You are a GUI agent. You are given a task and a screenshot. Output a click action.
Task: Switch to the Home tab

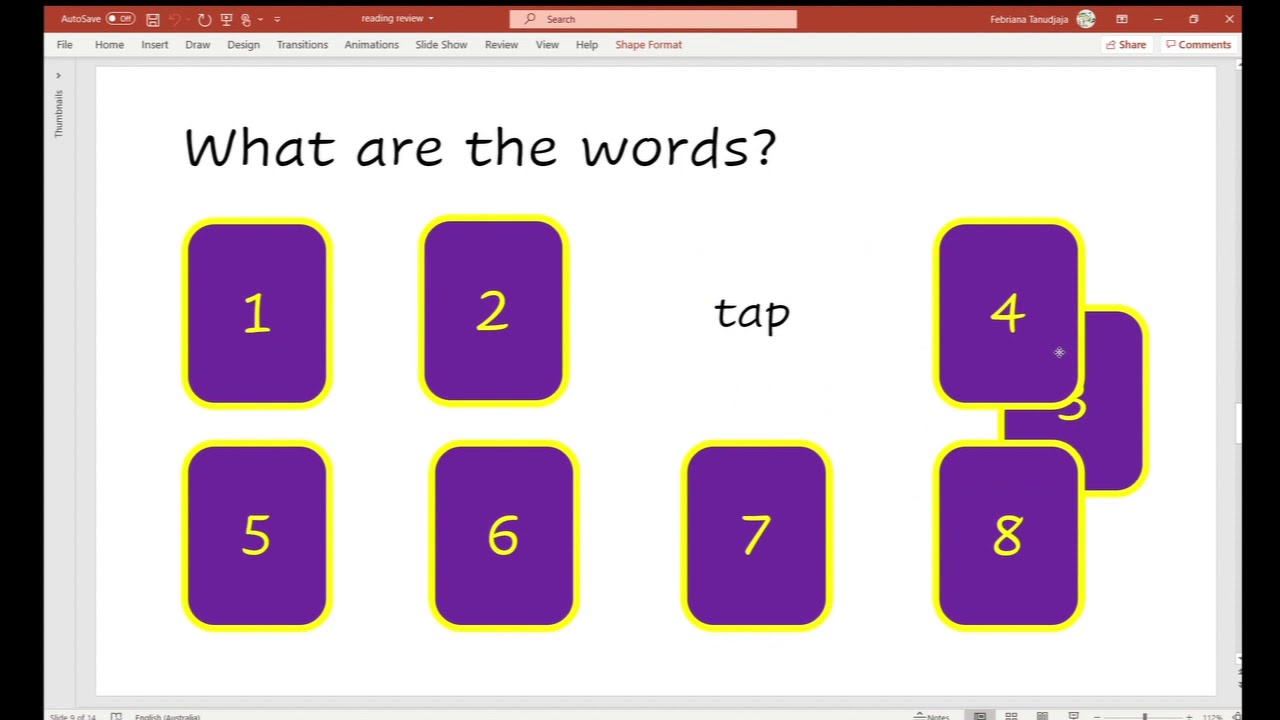109,45
